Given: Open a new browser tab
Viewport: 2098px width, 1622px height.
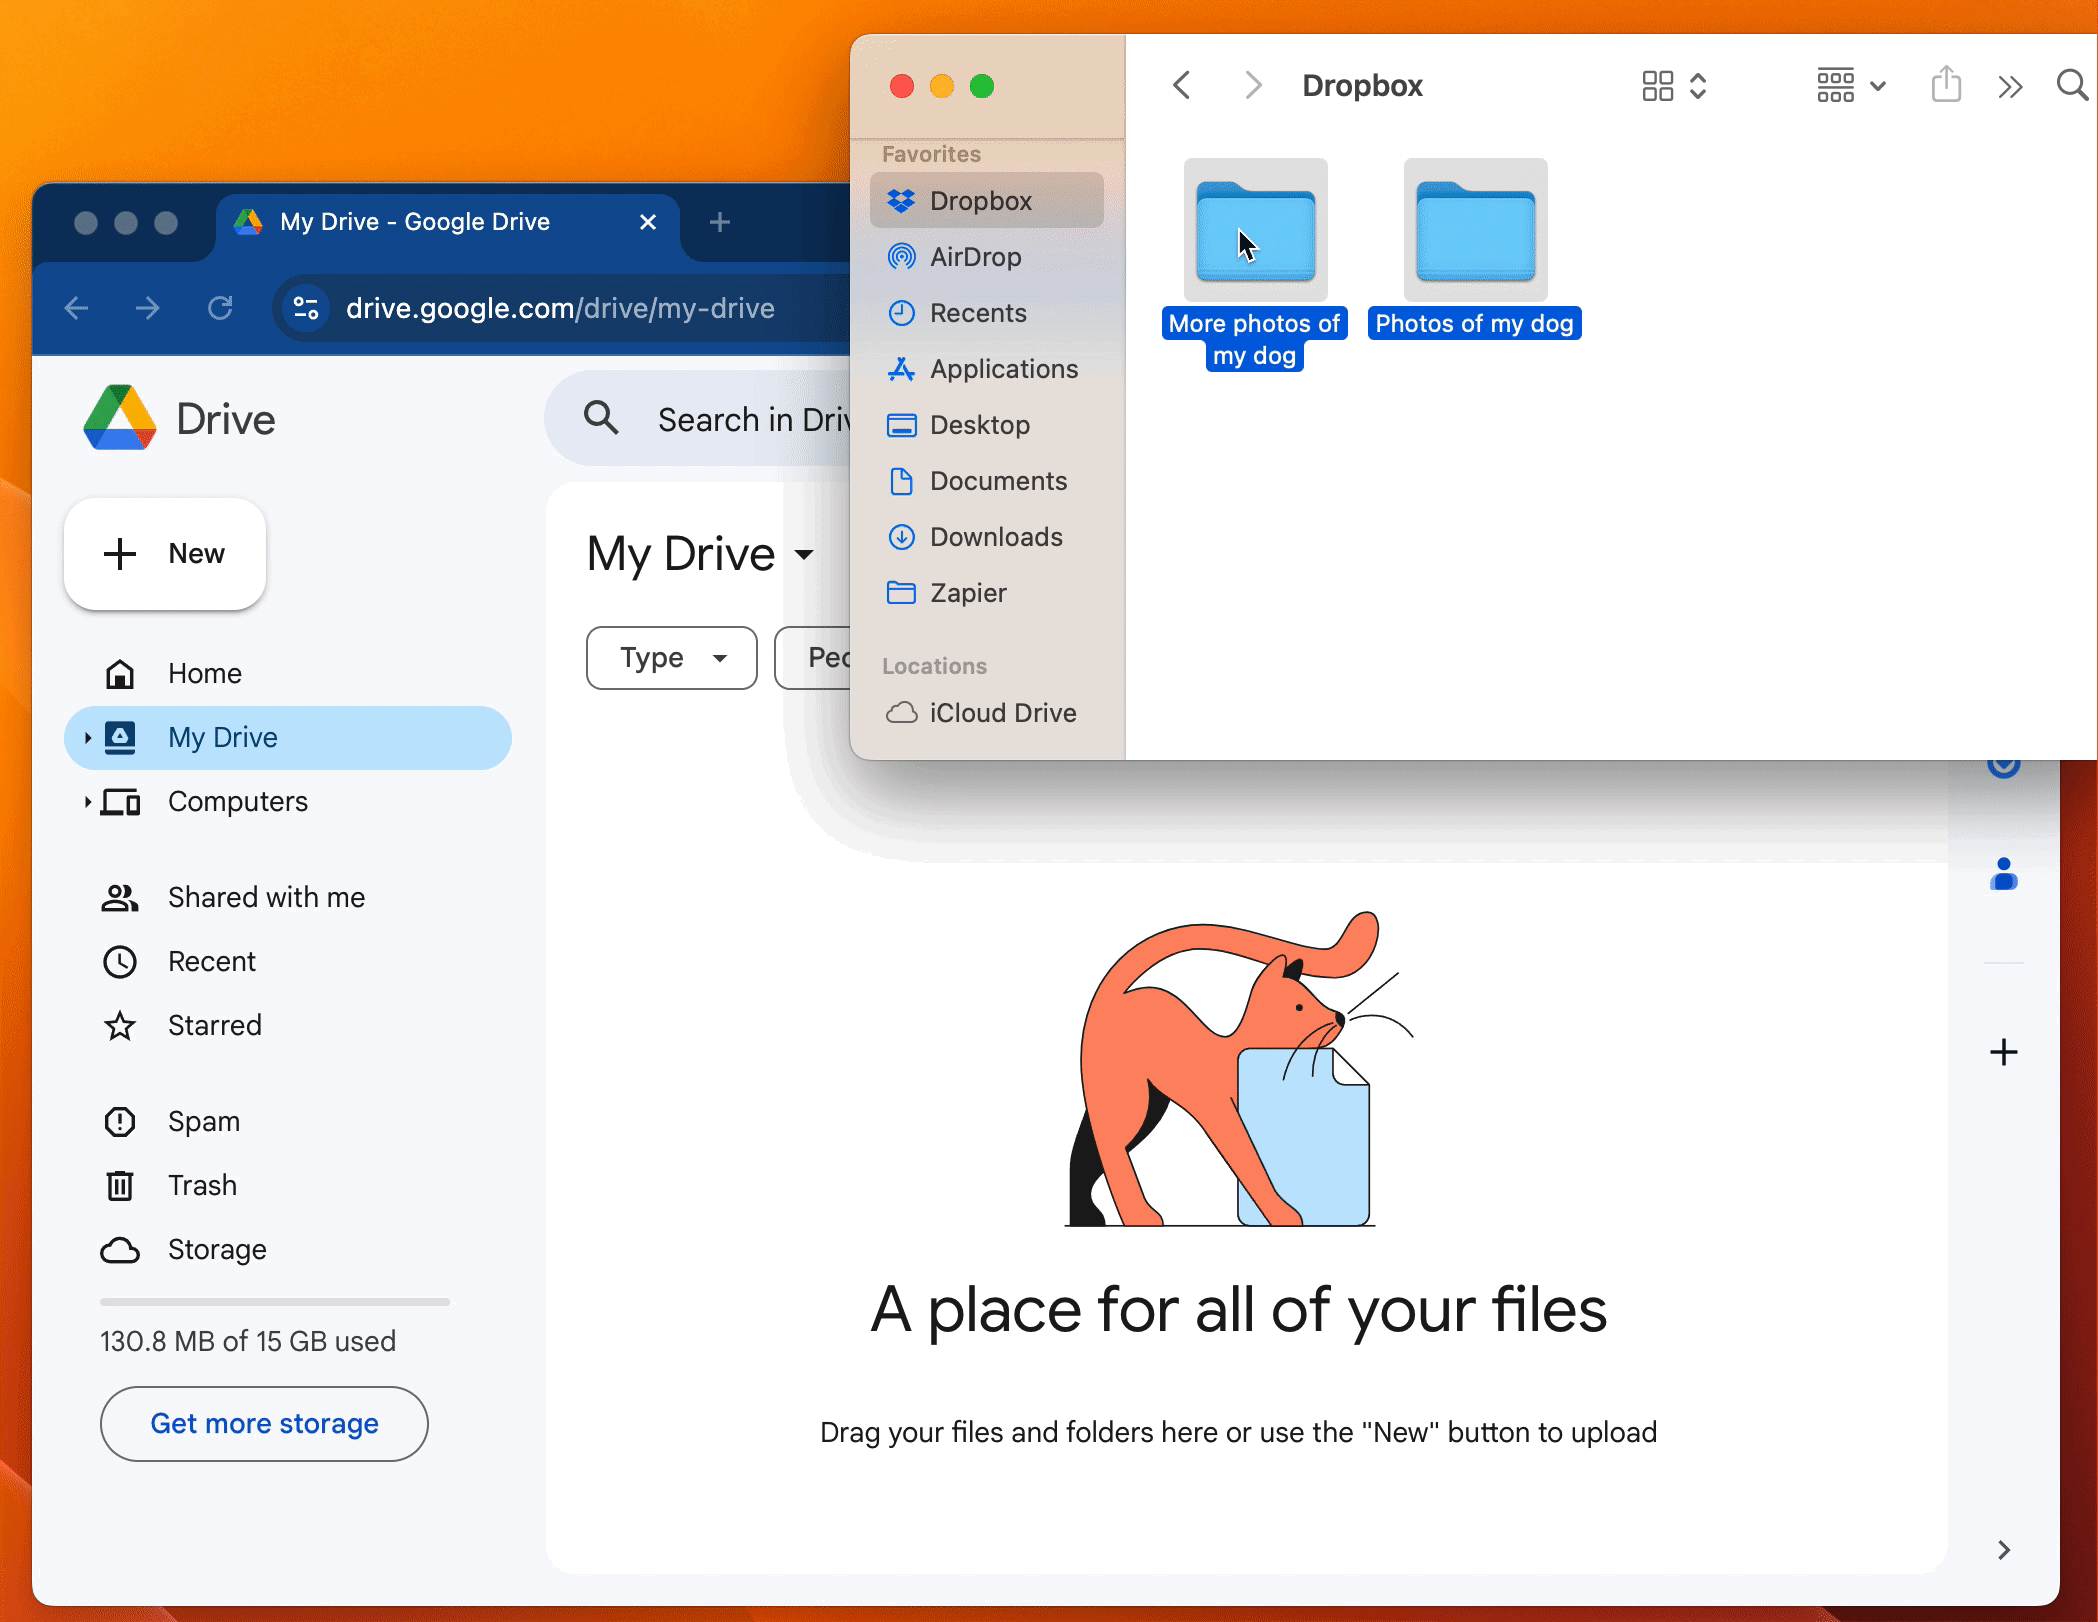Looking at the screenshot, I should pos(720,222).
